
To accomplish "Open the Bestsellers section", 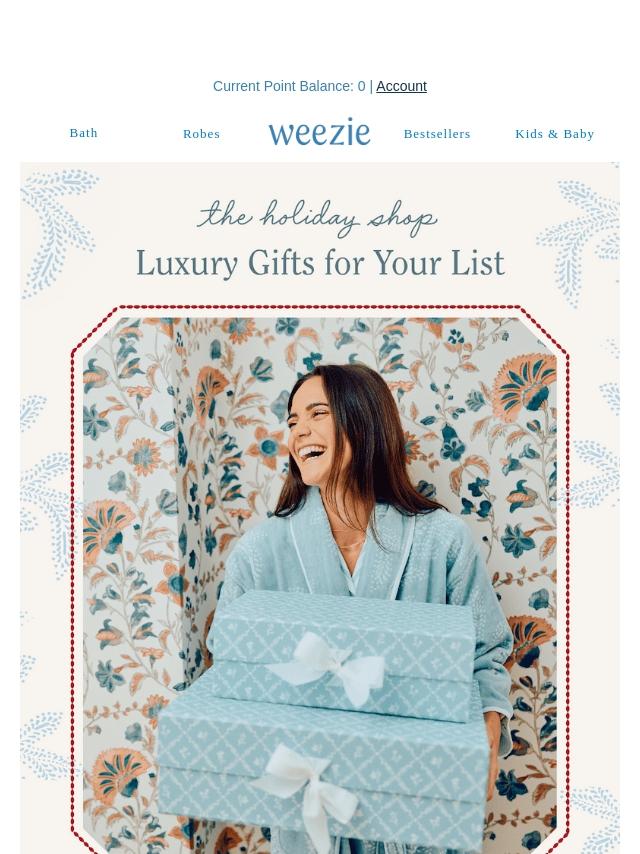I will [437, 134].
